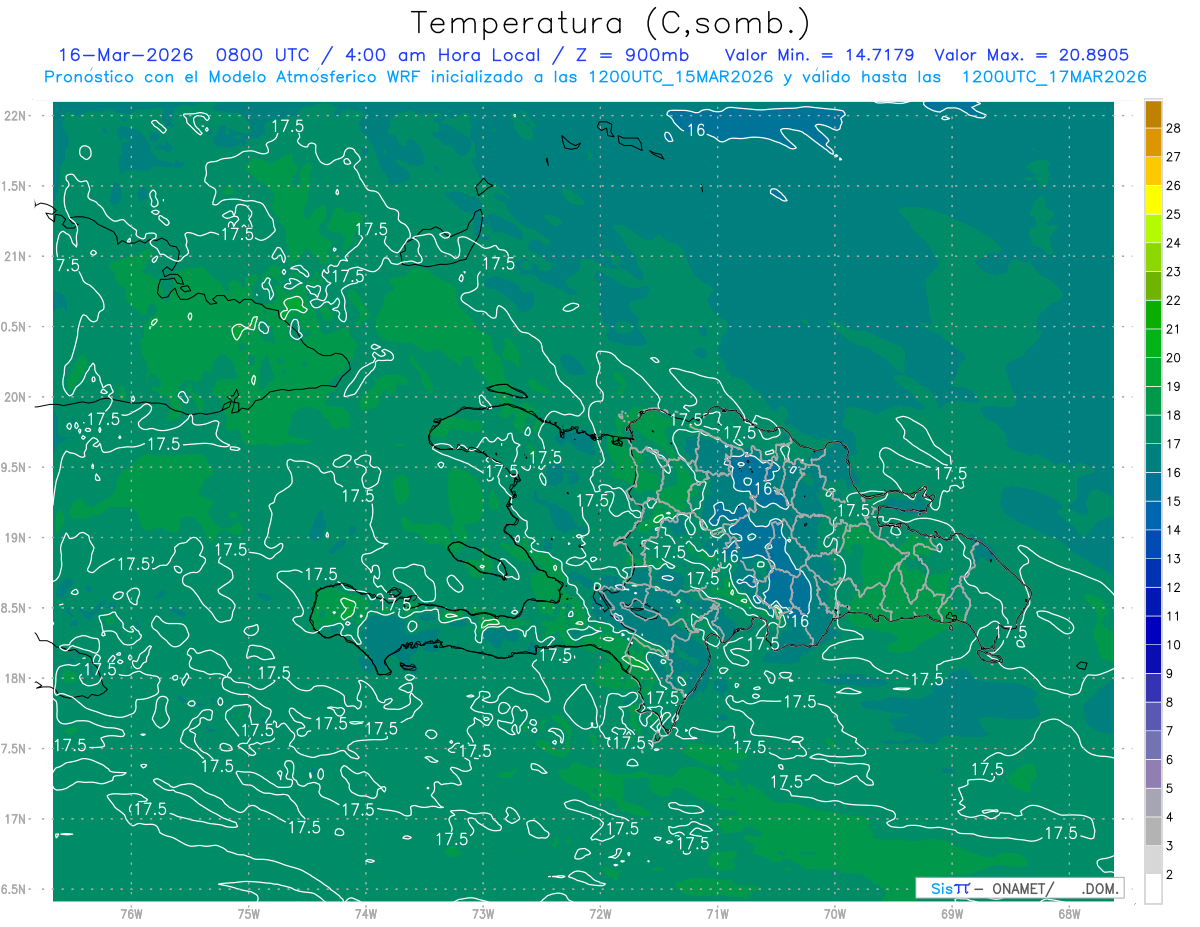Pick the orange color-bar segment between 27 and 28

pyautogui.click(x=1153, y=142)
